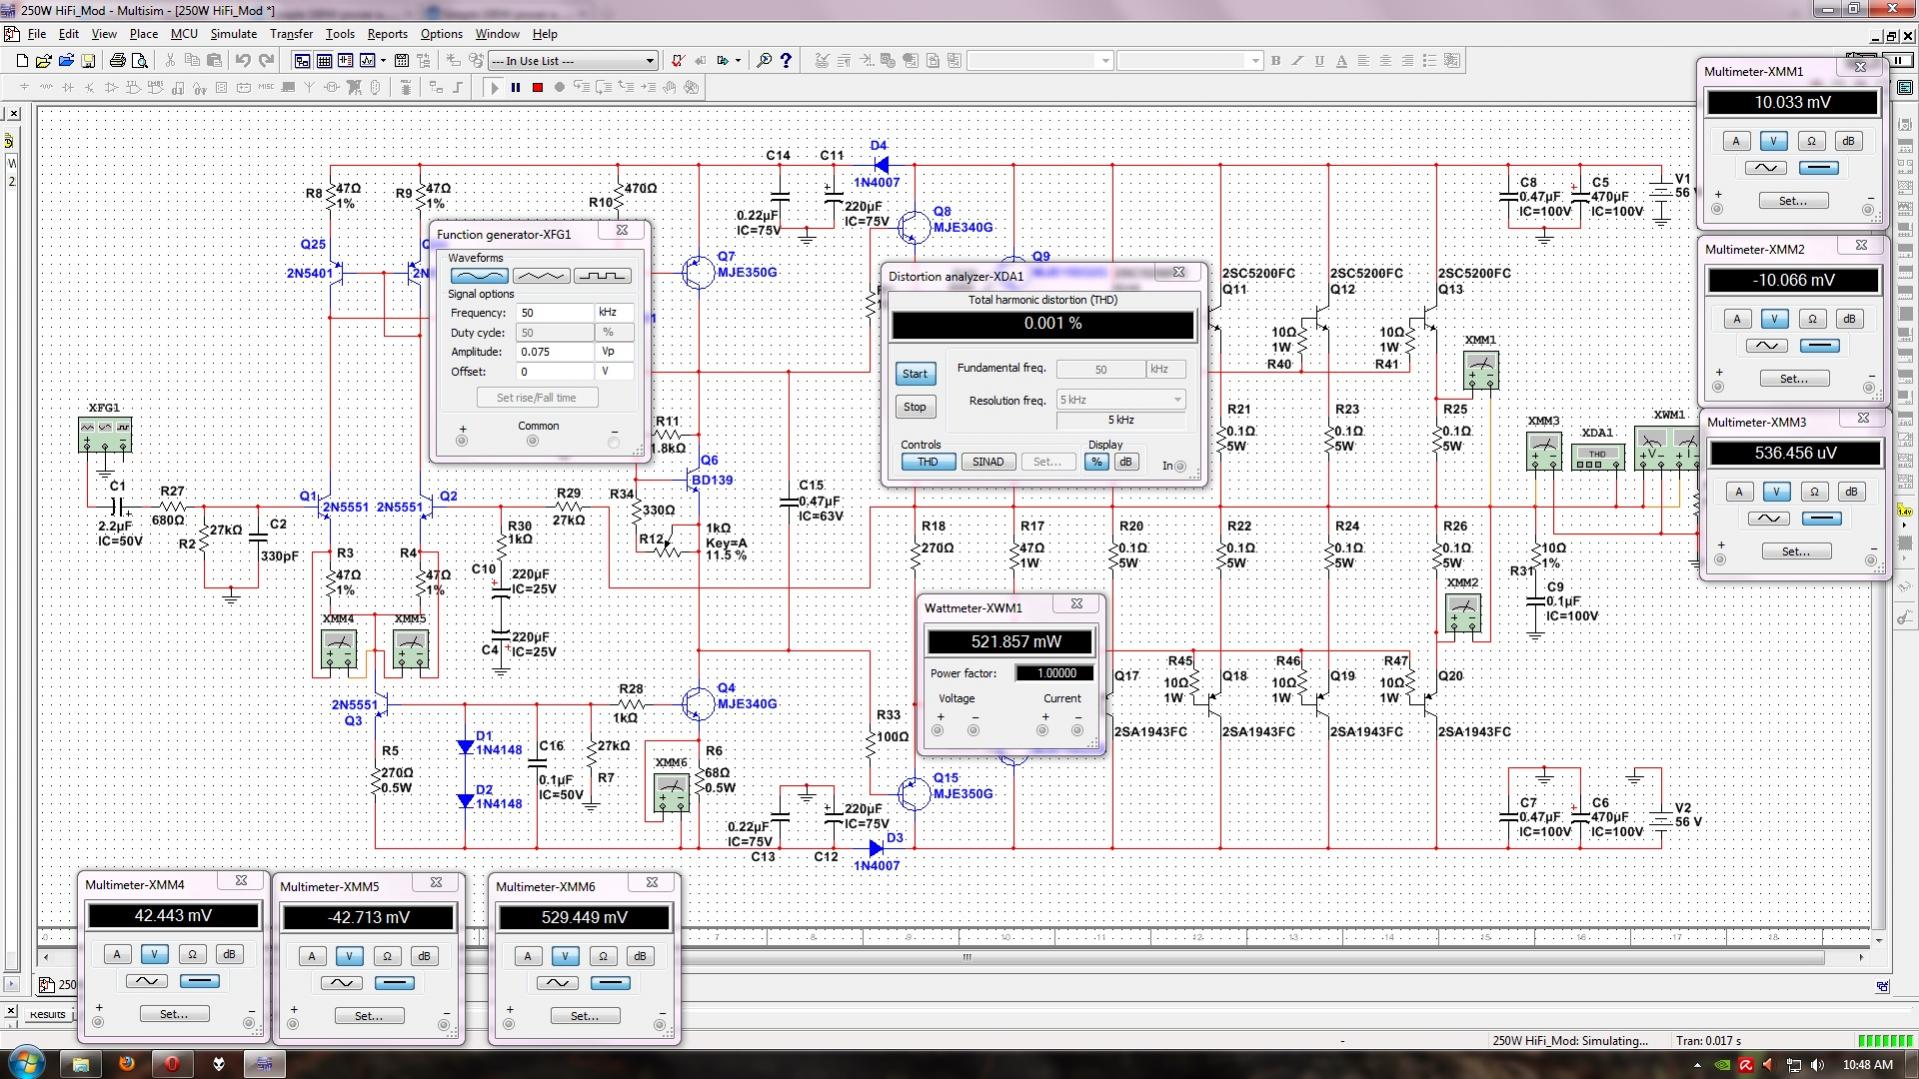Open the Tools menu

tap(340, 34)
